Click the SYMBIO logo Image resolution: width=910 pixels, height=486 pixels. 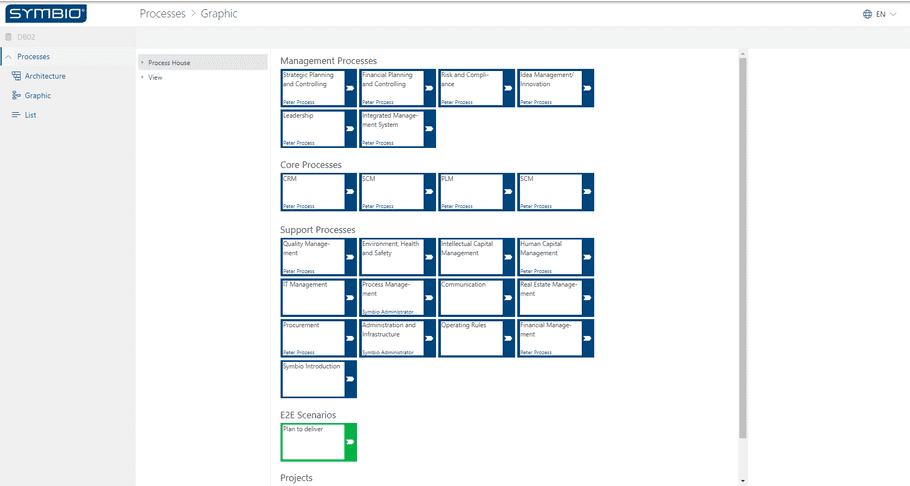click(46, 13)
